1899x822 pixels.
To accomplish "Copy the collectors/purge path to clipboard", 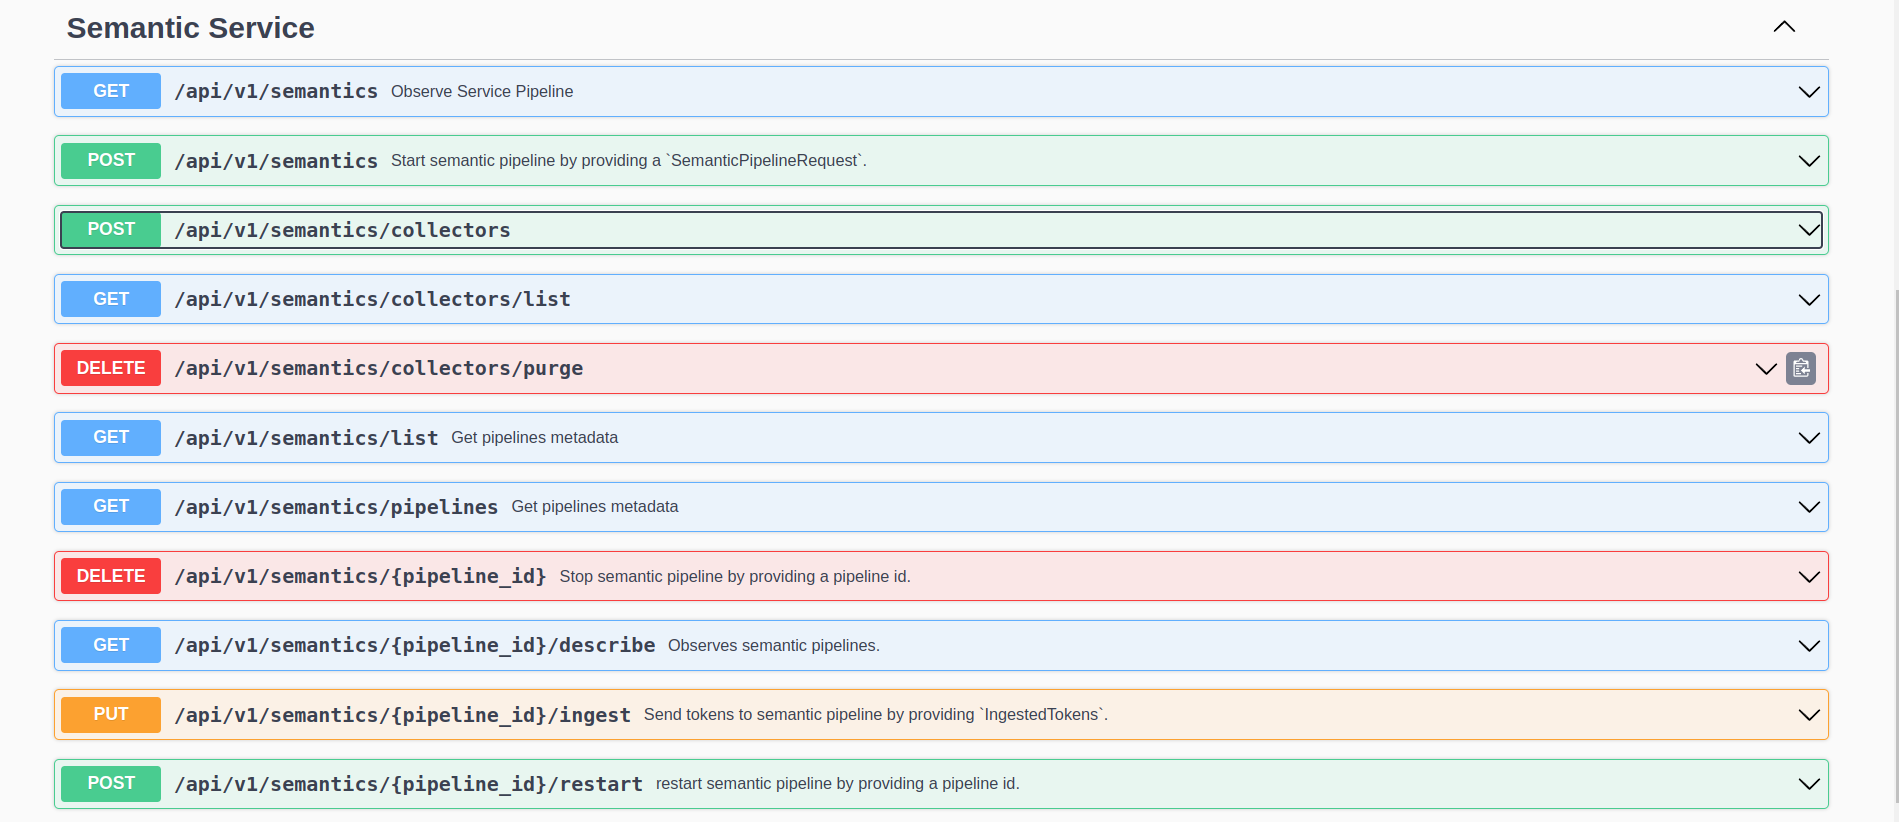I will coord(1801,369).
